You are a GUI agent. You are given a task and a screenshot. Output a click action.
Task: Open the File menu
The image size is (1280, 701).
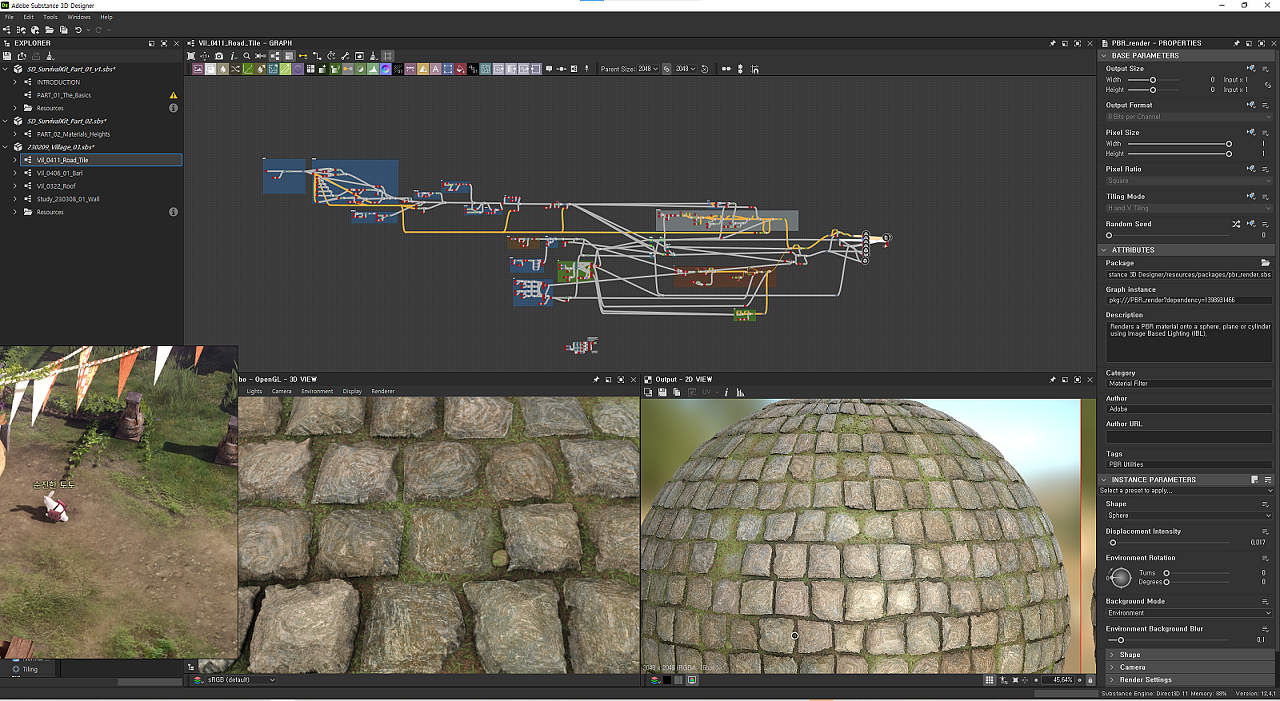7,17
